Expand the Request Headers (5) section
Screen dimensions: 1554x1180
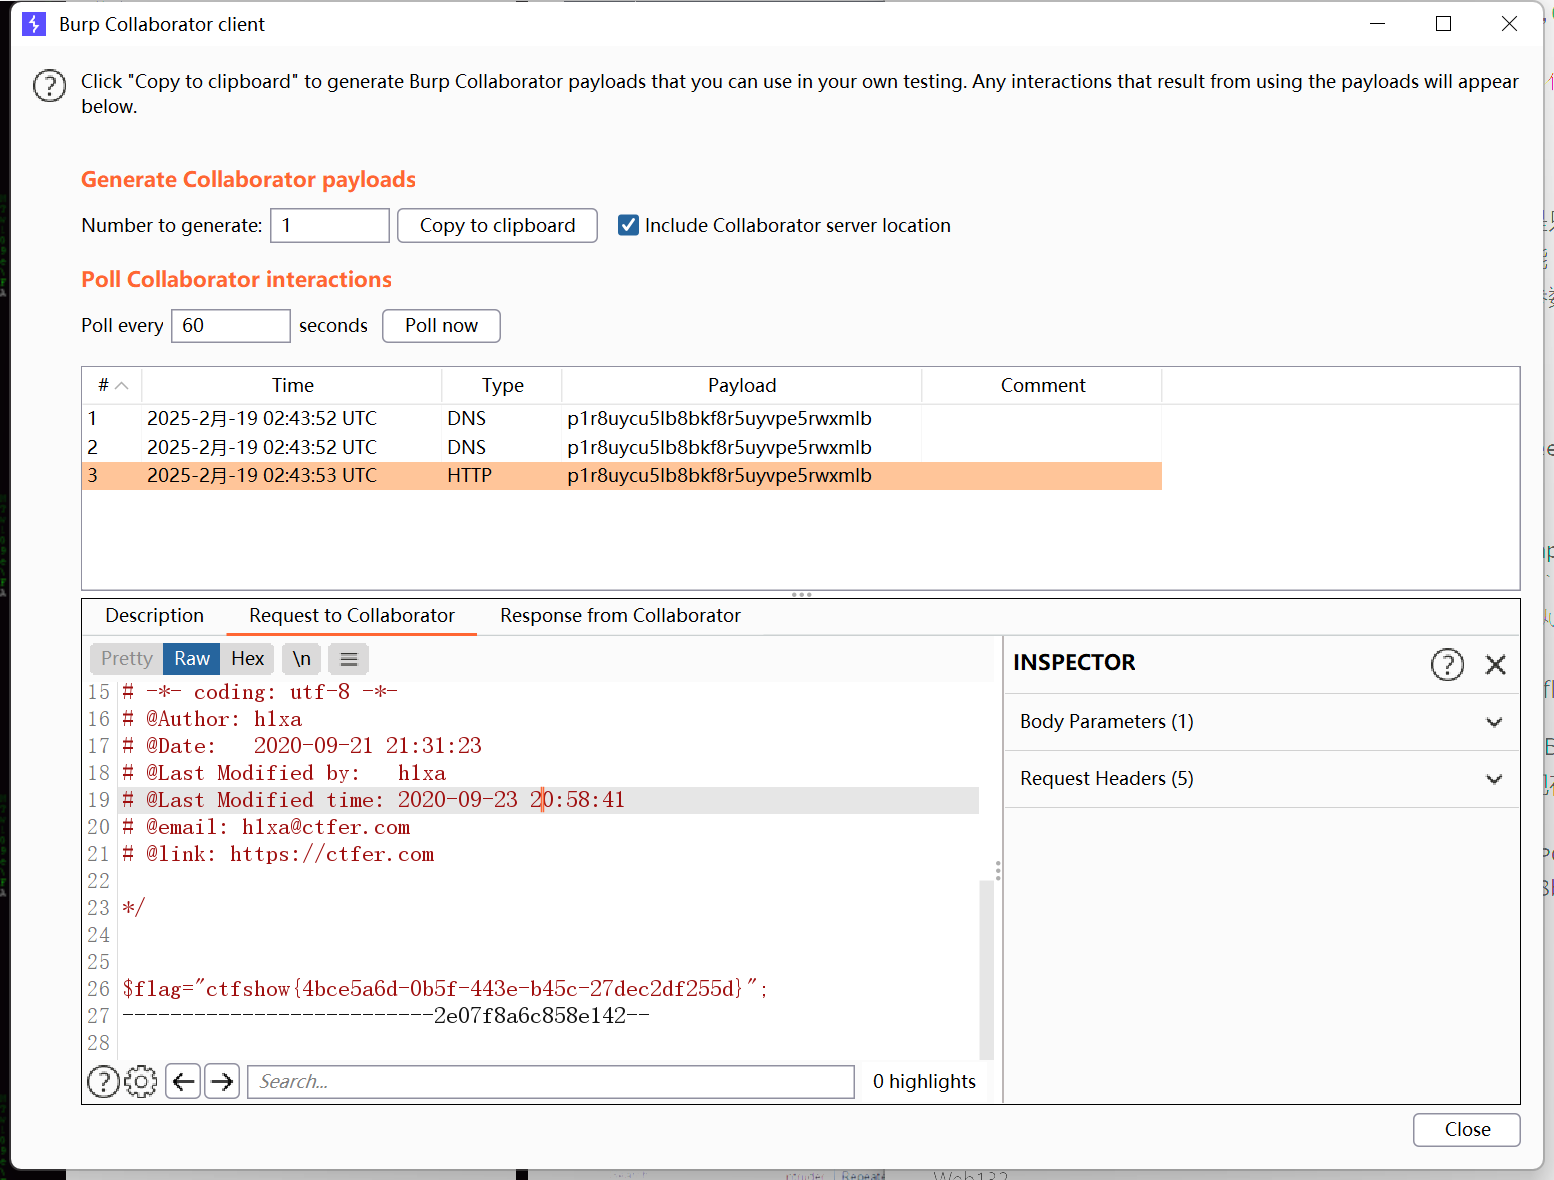point(1261,779)
